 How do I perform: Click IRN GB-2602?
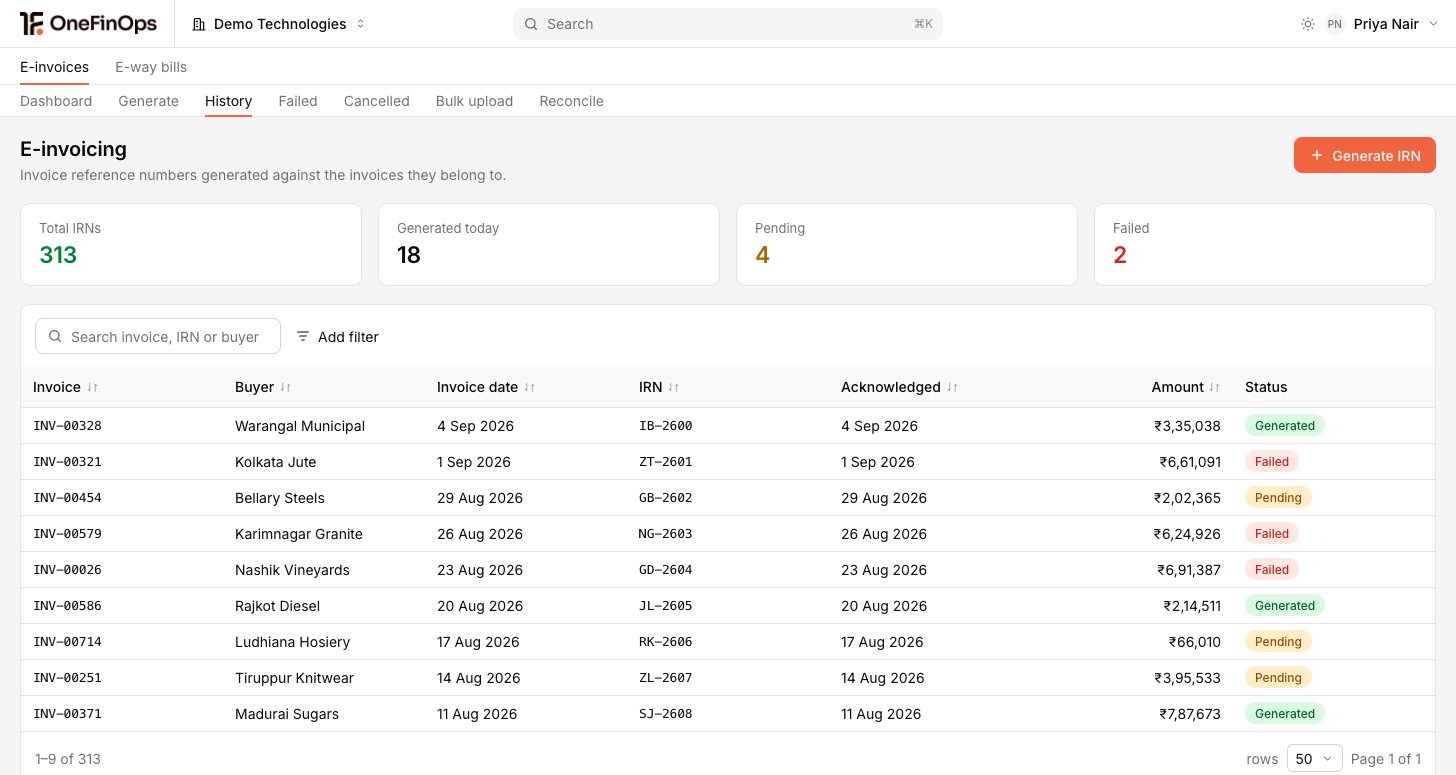[x=665, y=498]
